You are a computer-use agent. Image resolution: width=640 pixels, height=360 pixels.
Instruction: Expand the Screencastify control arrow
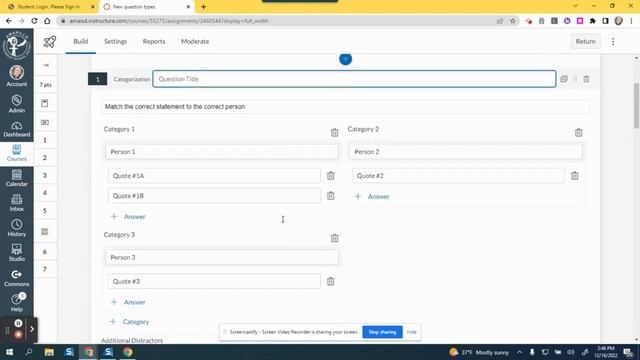pos(32,329)
